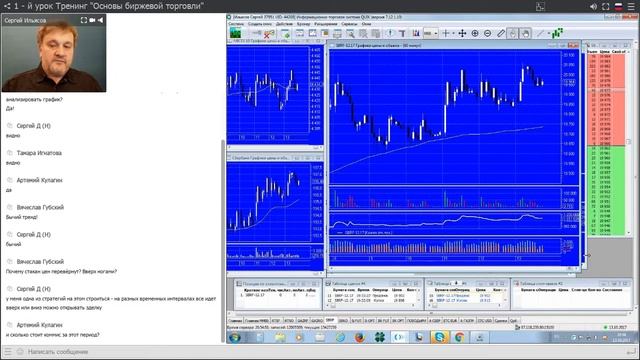Select the pencil drawing tool
The image size is (640, 360).
tap(501, 33)
